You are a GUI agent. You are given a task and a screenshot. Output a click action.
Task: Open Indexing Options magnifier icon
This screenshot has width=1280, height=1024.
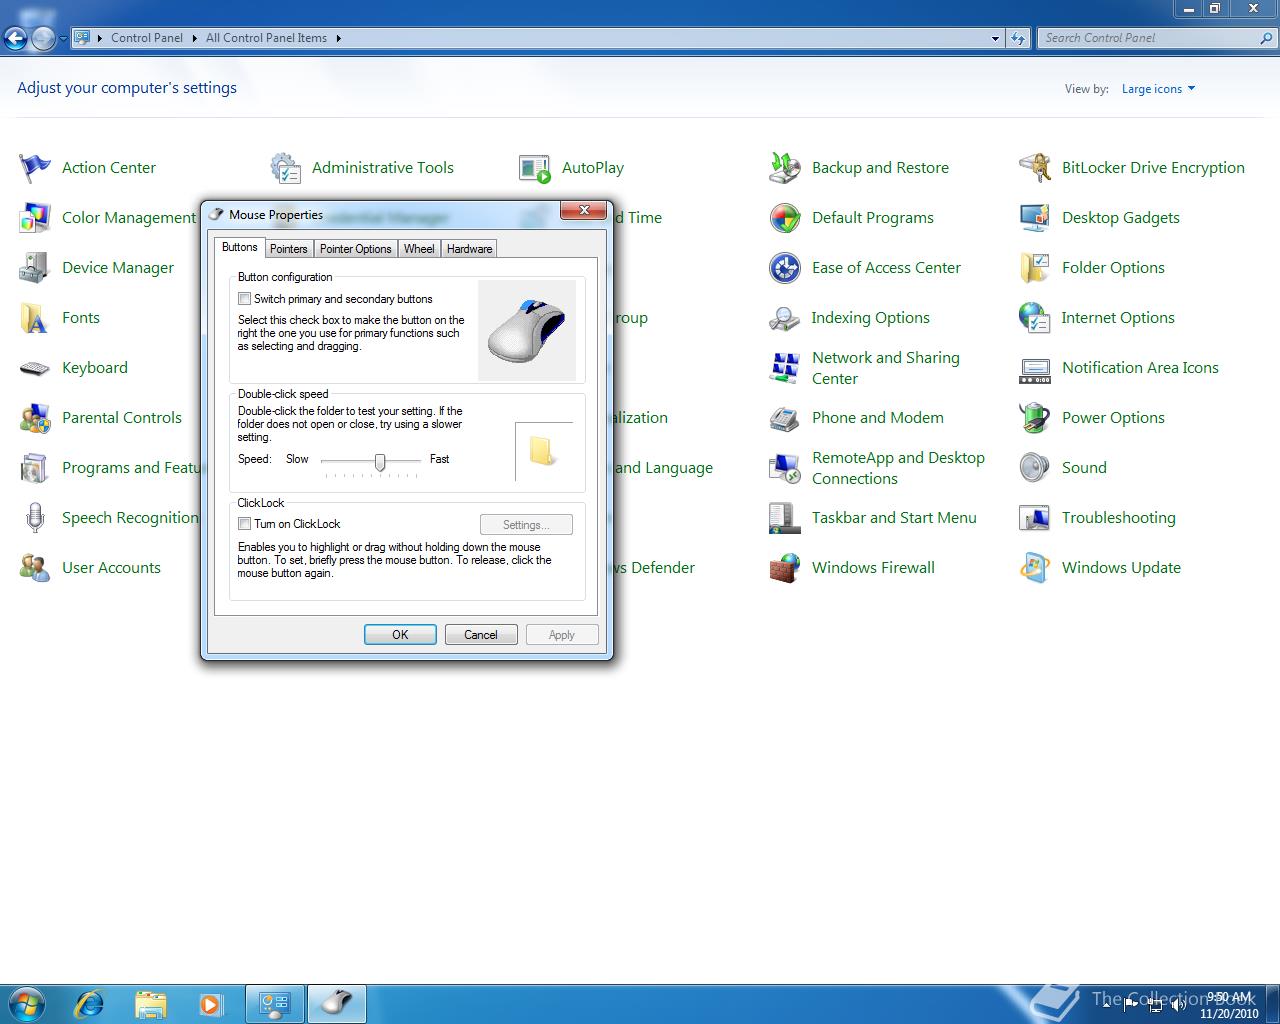coord(785,318)
